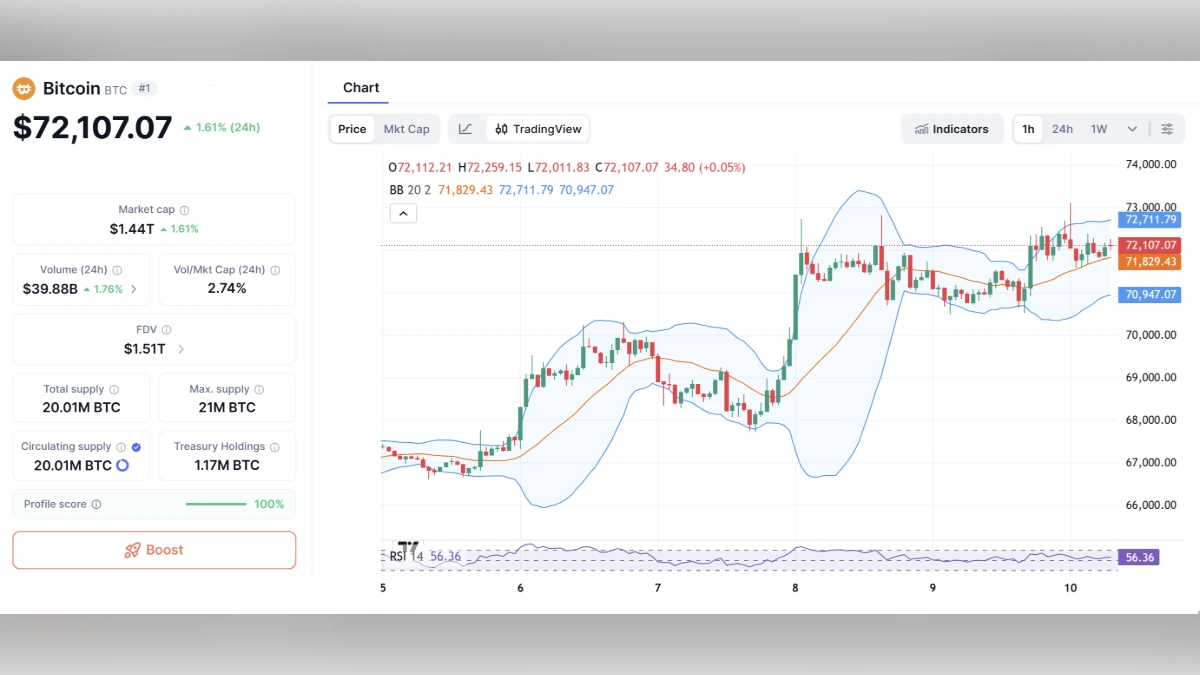Viewport: 1200px width, 675px height.
Task: Switch to the Chart tab
Action: click(361, 87)
